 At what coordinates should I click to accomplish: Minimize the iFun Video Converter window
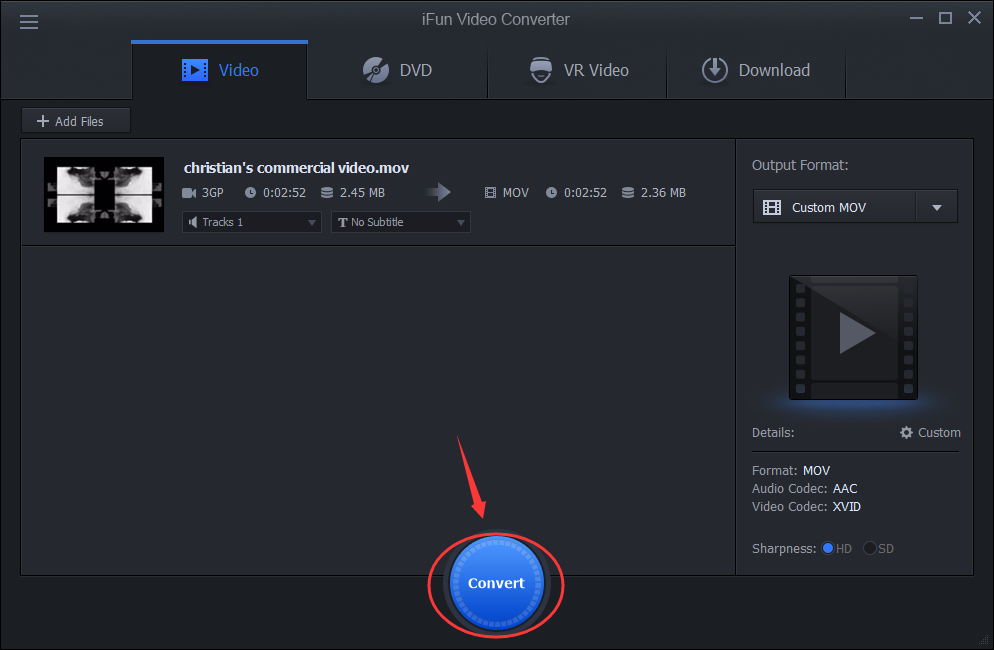point(916,18)
